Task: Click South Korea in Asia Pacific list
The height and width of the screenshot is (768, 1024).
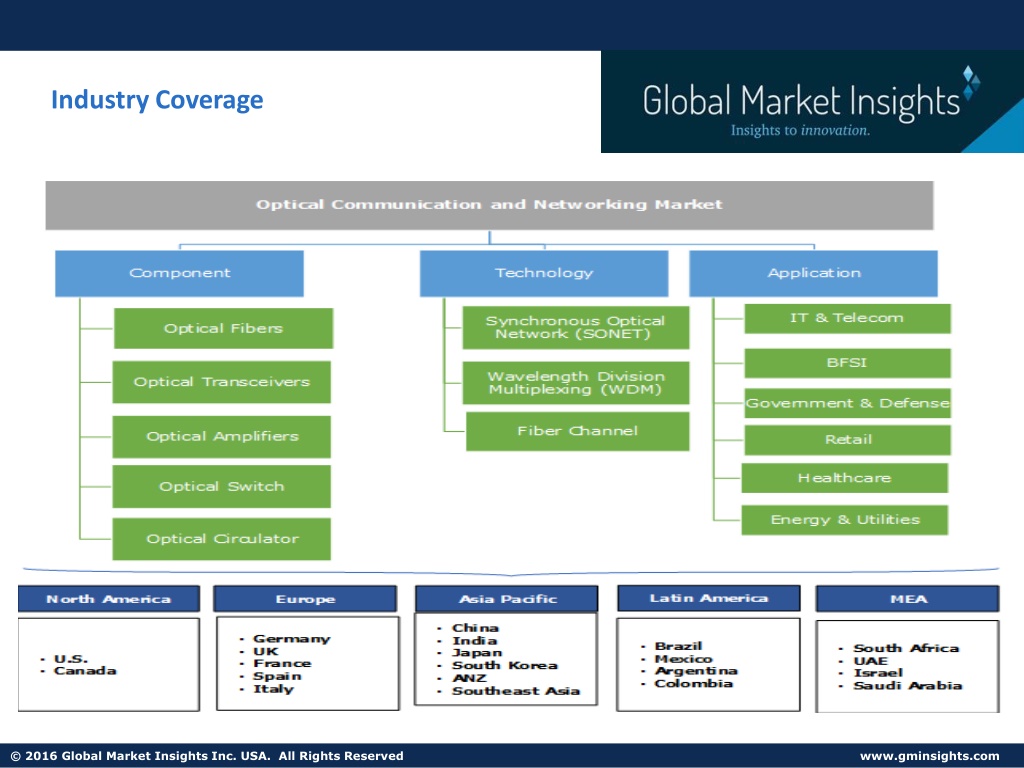Action: pyautogui.click(x=505, y=665)
